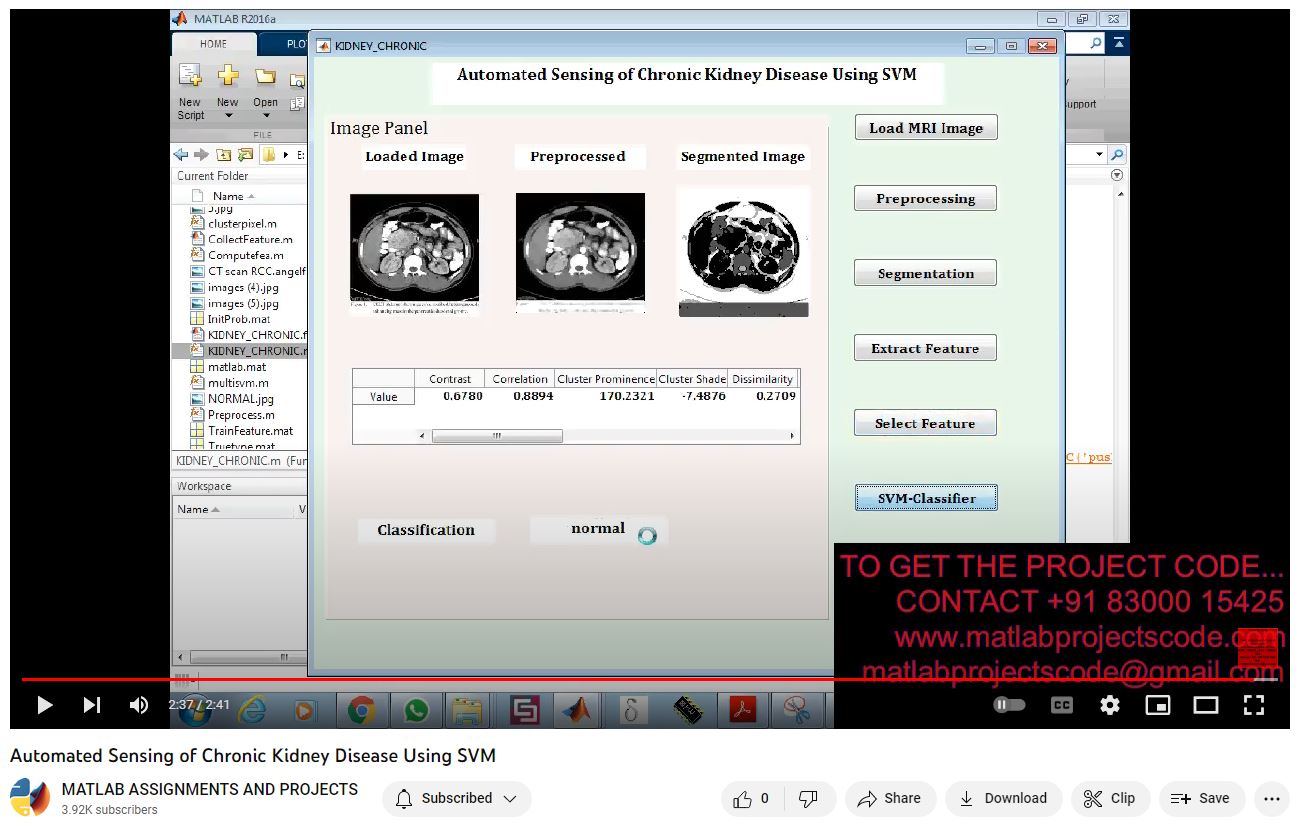Click the Segmentation button
Screen dimensions: 1299x829
coord(926,273)
